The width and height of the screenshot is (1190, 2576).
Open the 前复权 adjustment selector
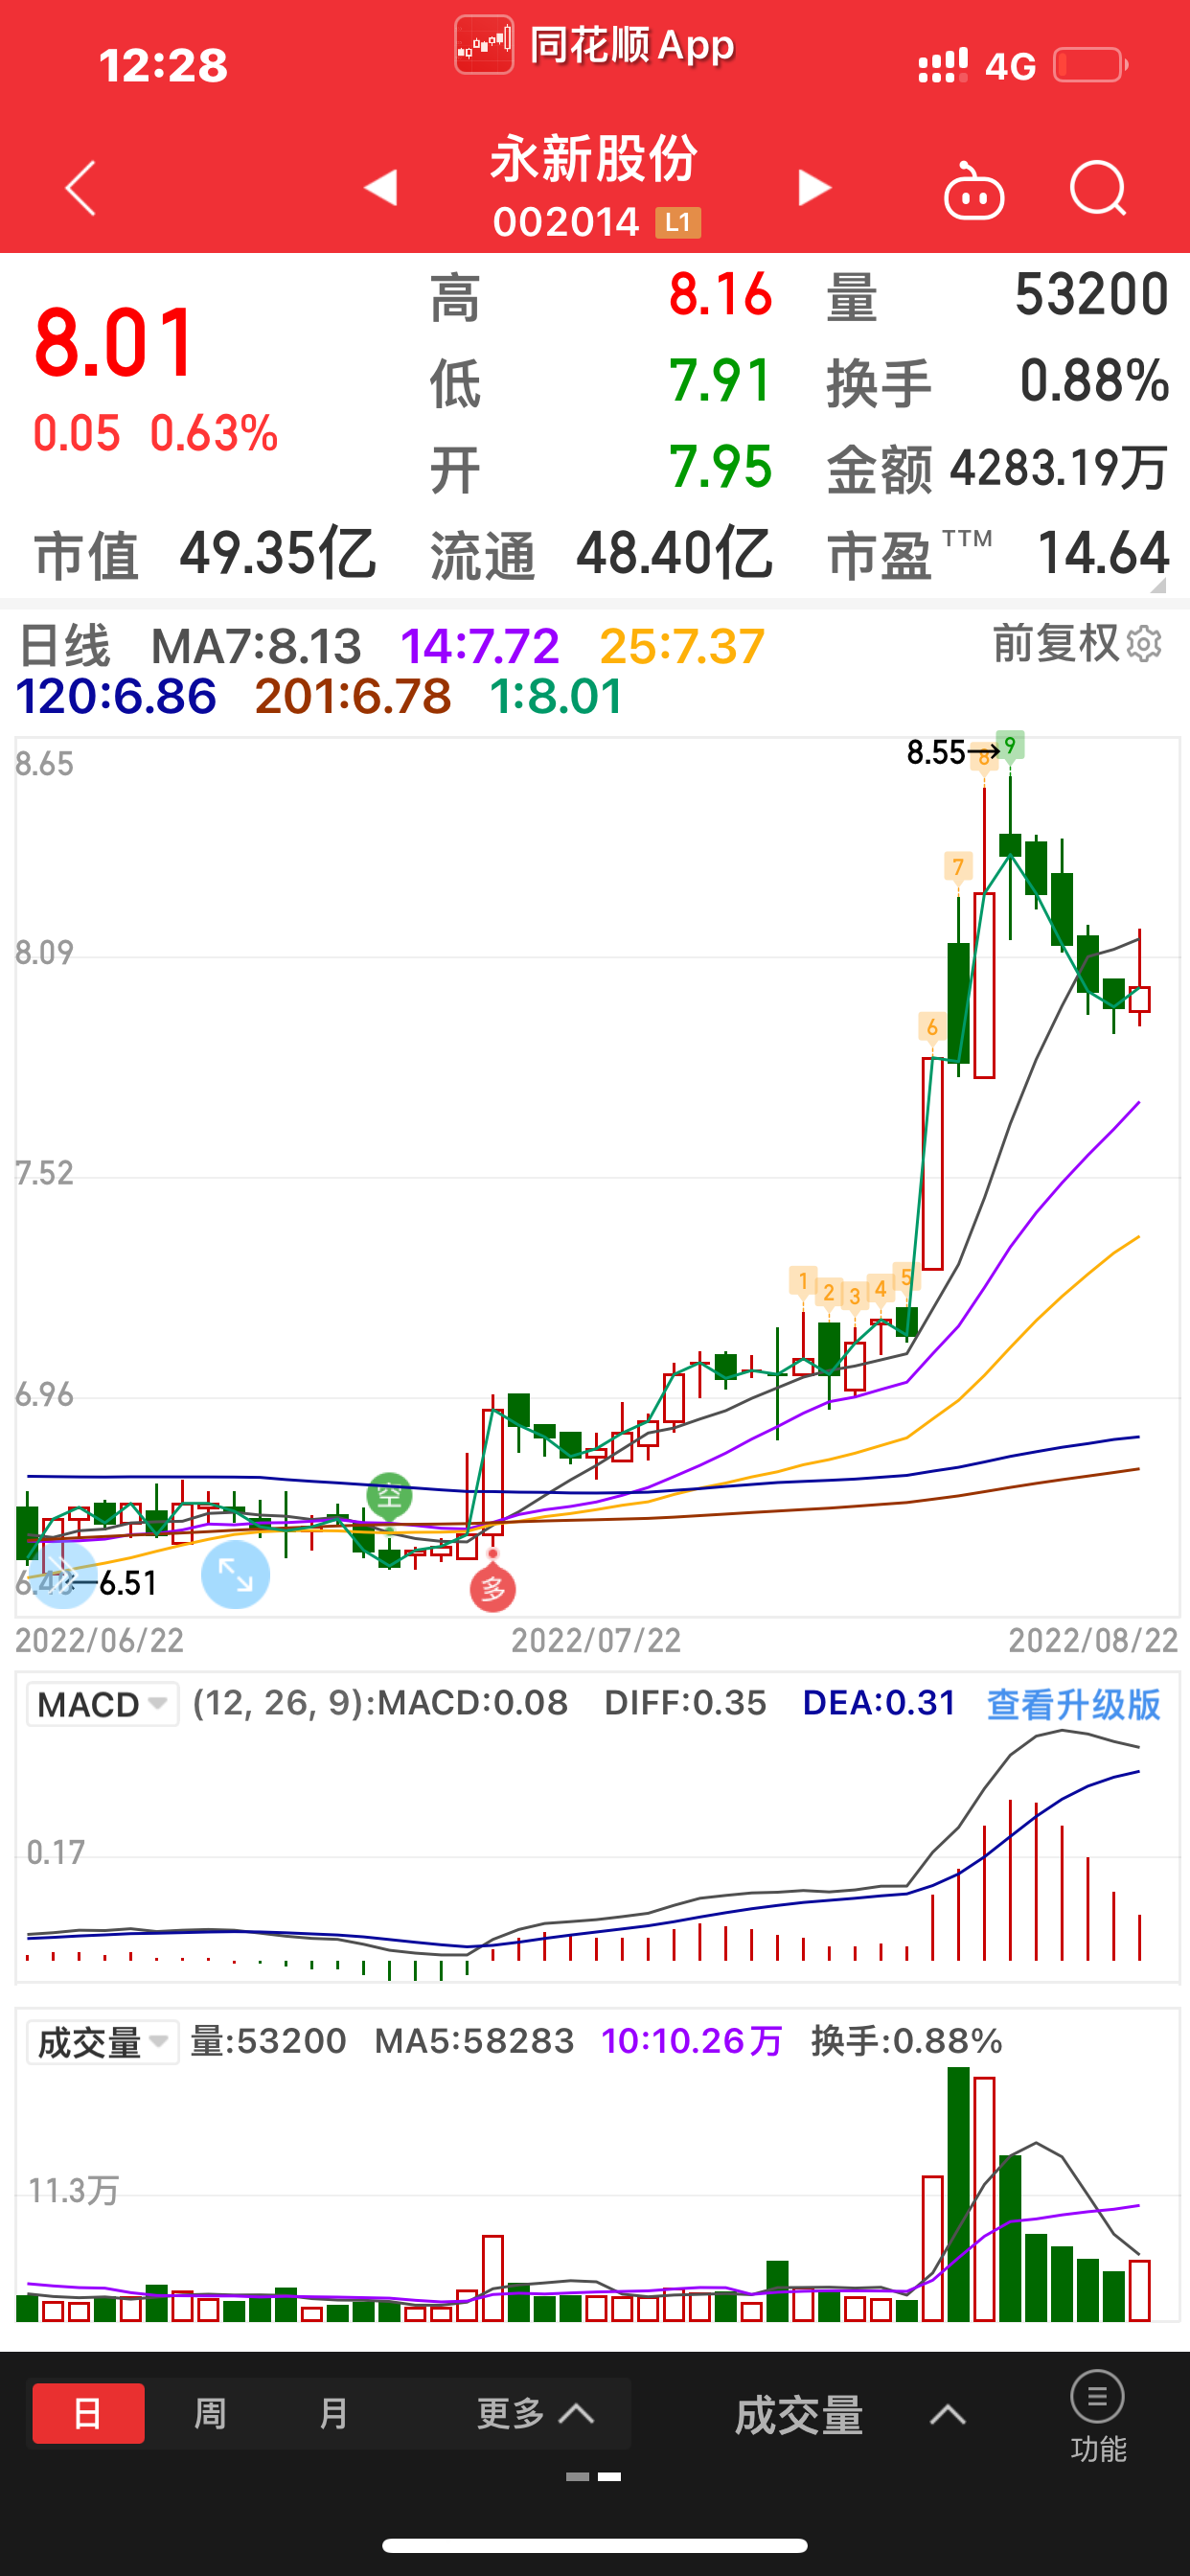click(x=1055, y=643)
